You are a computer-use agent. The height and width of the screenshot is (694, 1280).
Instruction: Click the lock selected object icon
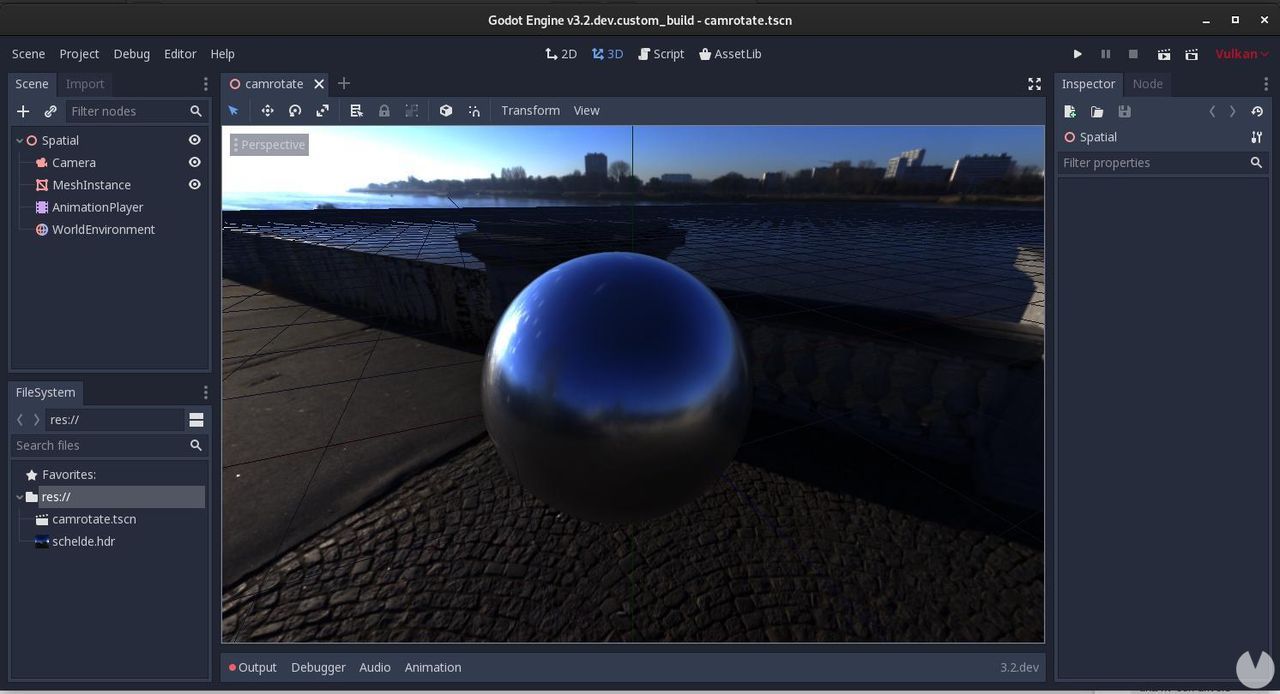[x=384, y=111]
